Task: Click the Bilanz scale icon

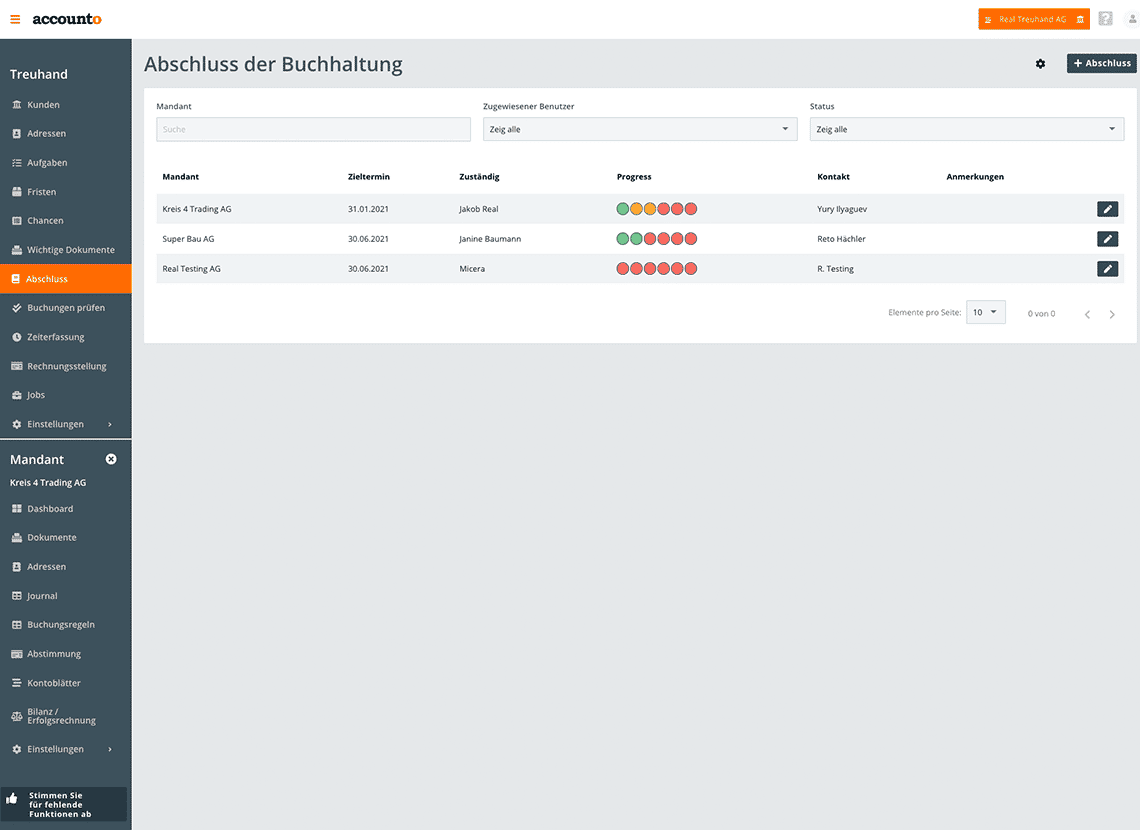Action: (x=17, y=716)
